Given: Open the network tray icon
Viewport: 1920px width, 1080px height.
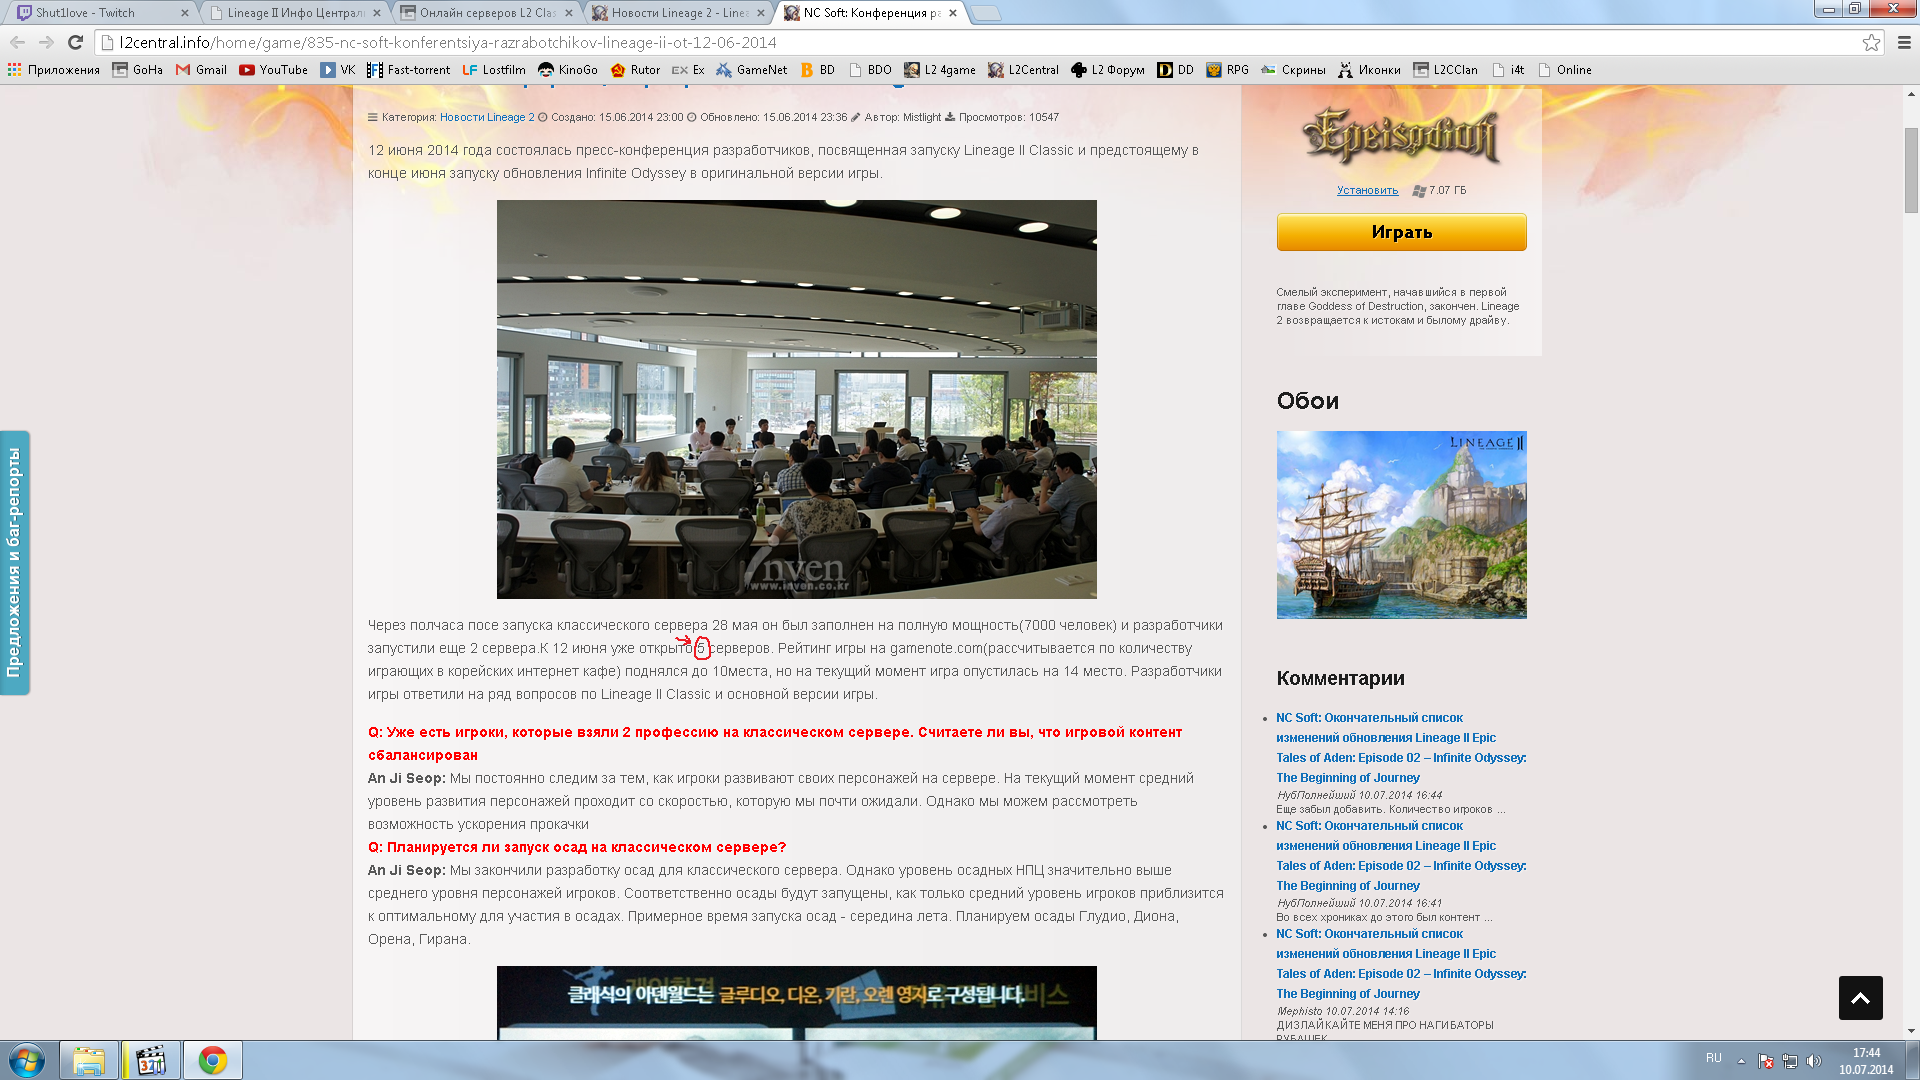Looking at the screenshot, I should click(x=1790, y=1061).
